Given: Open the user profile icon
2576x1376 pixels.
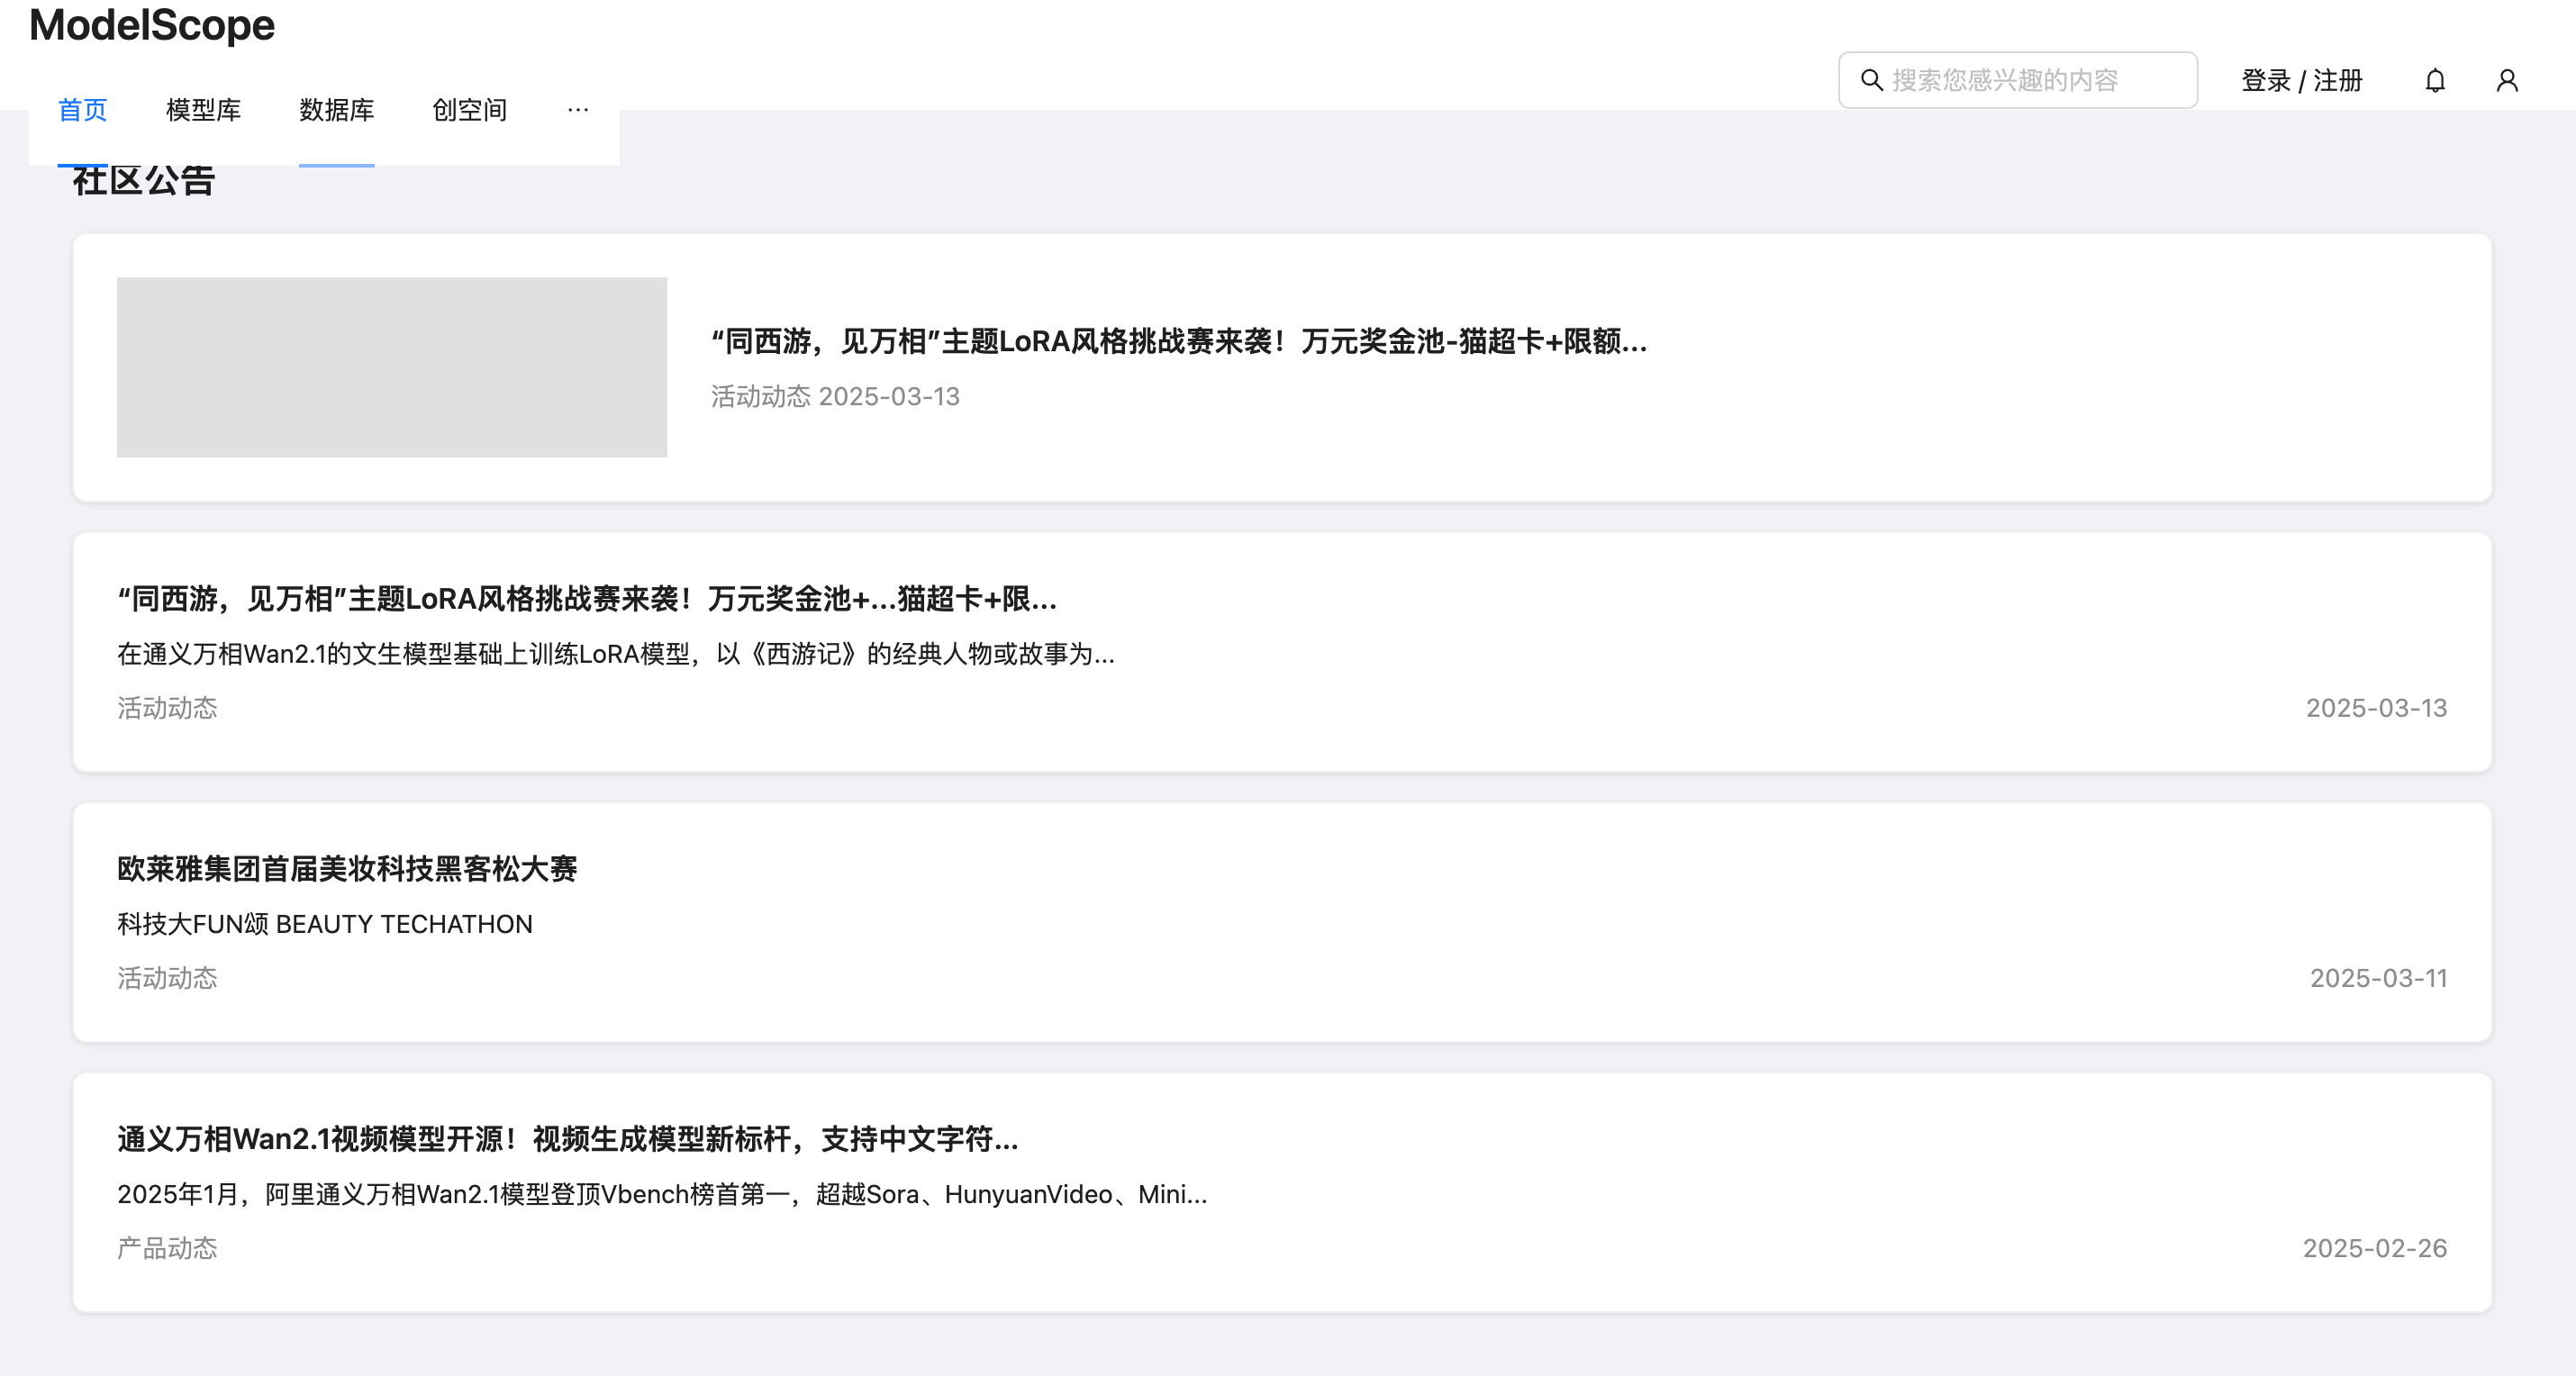Looking at the screenshot, I should (2506, 80).
